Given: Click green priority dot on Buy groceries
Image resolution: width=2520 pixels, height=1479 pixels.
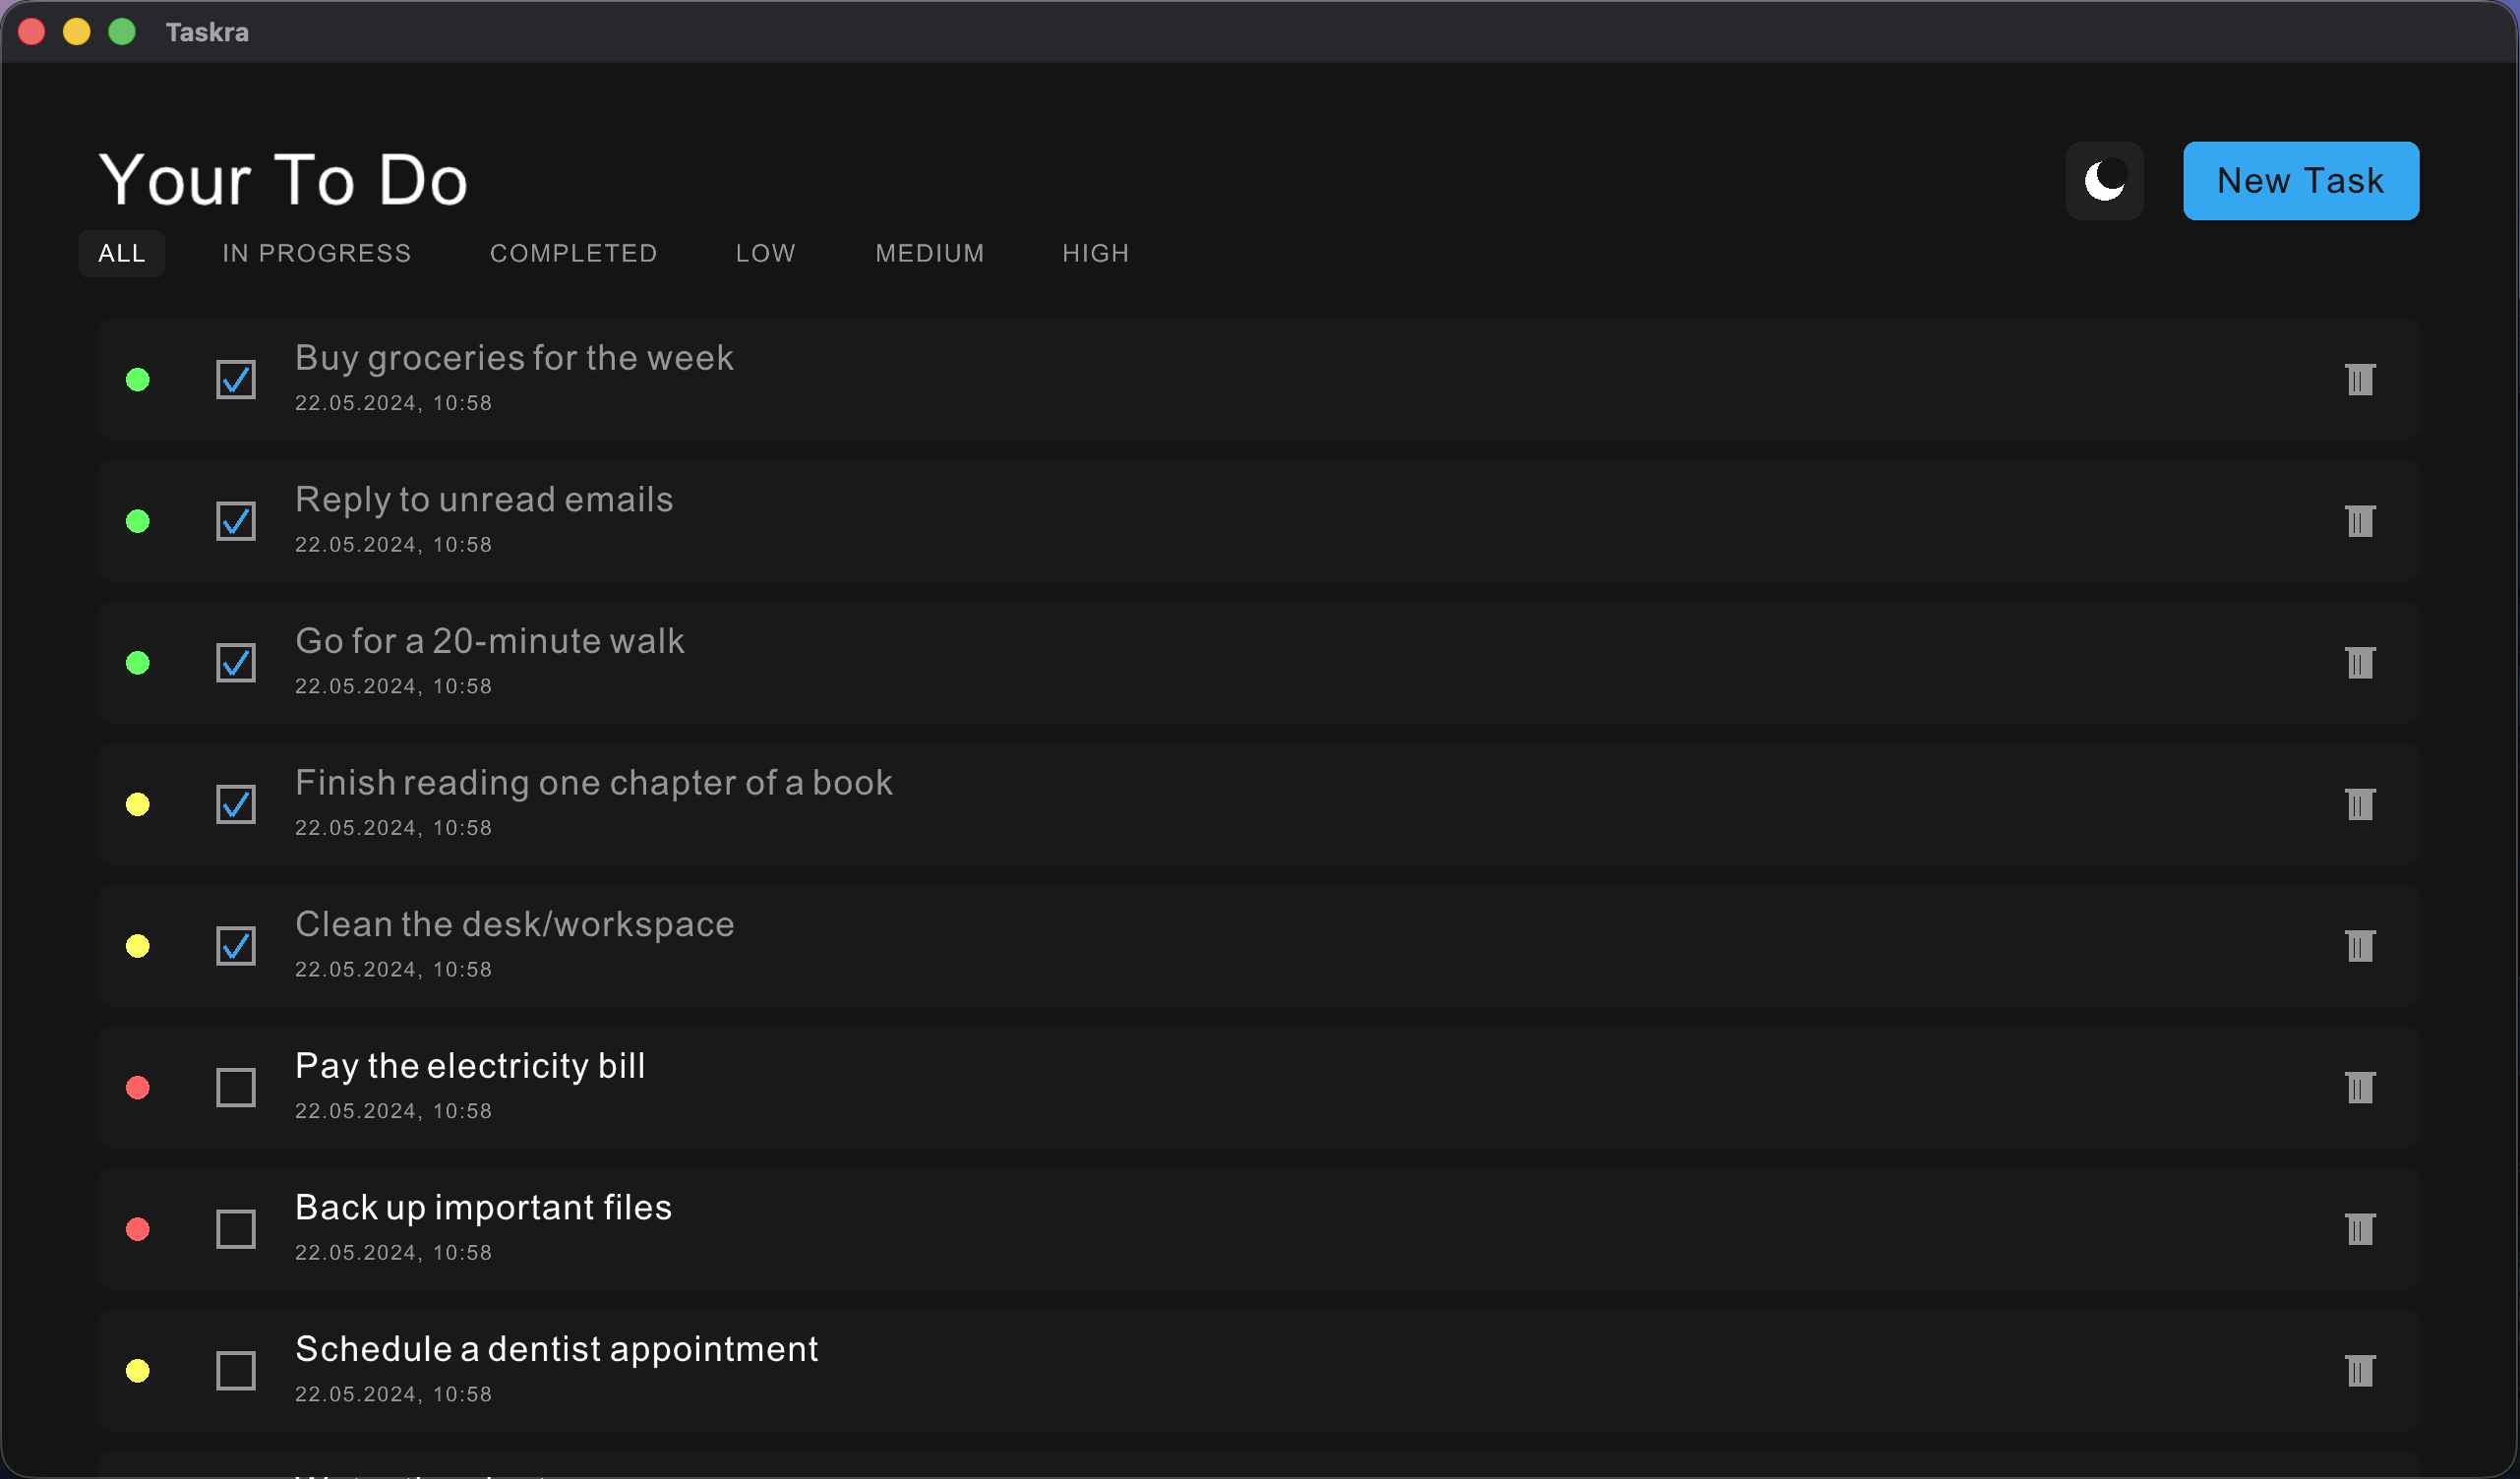Looking at the screenshot, I should 138,379.
